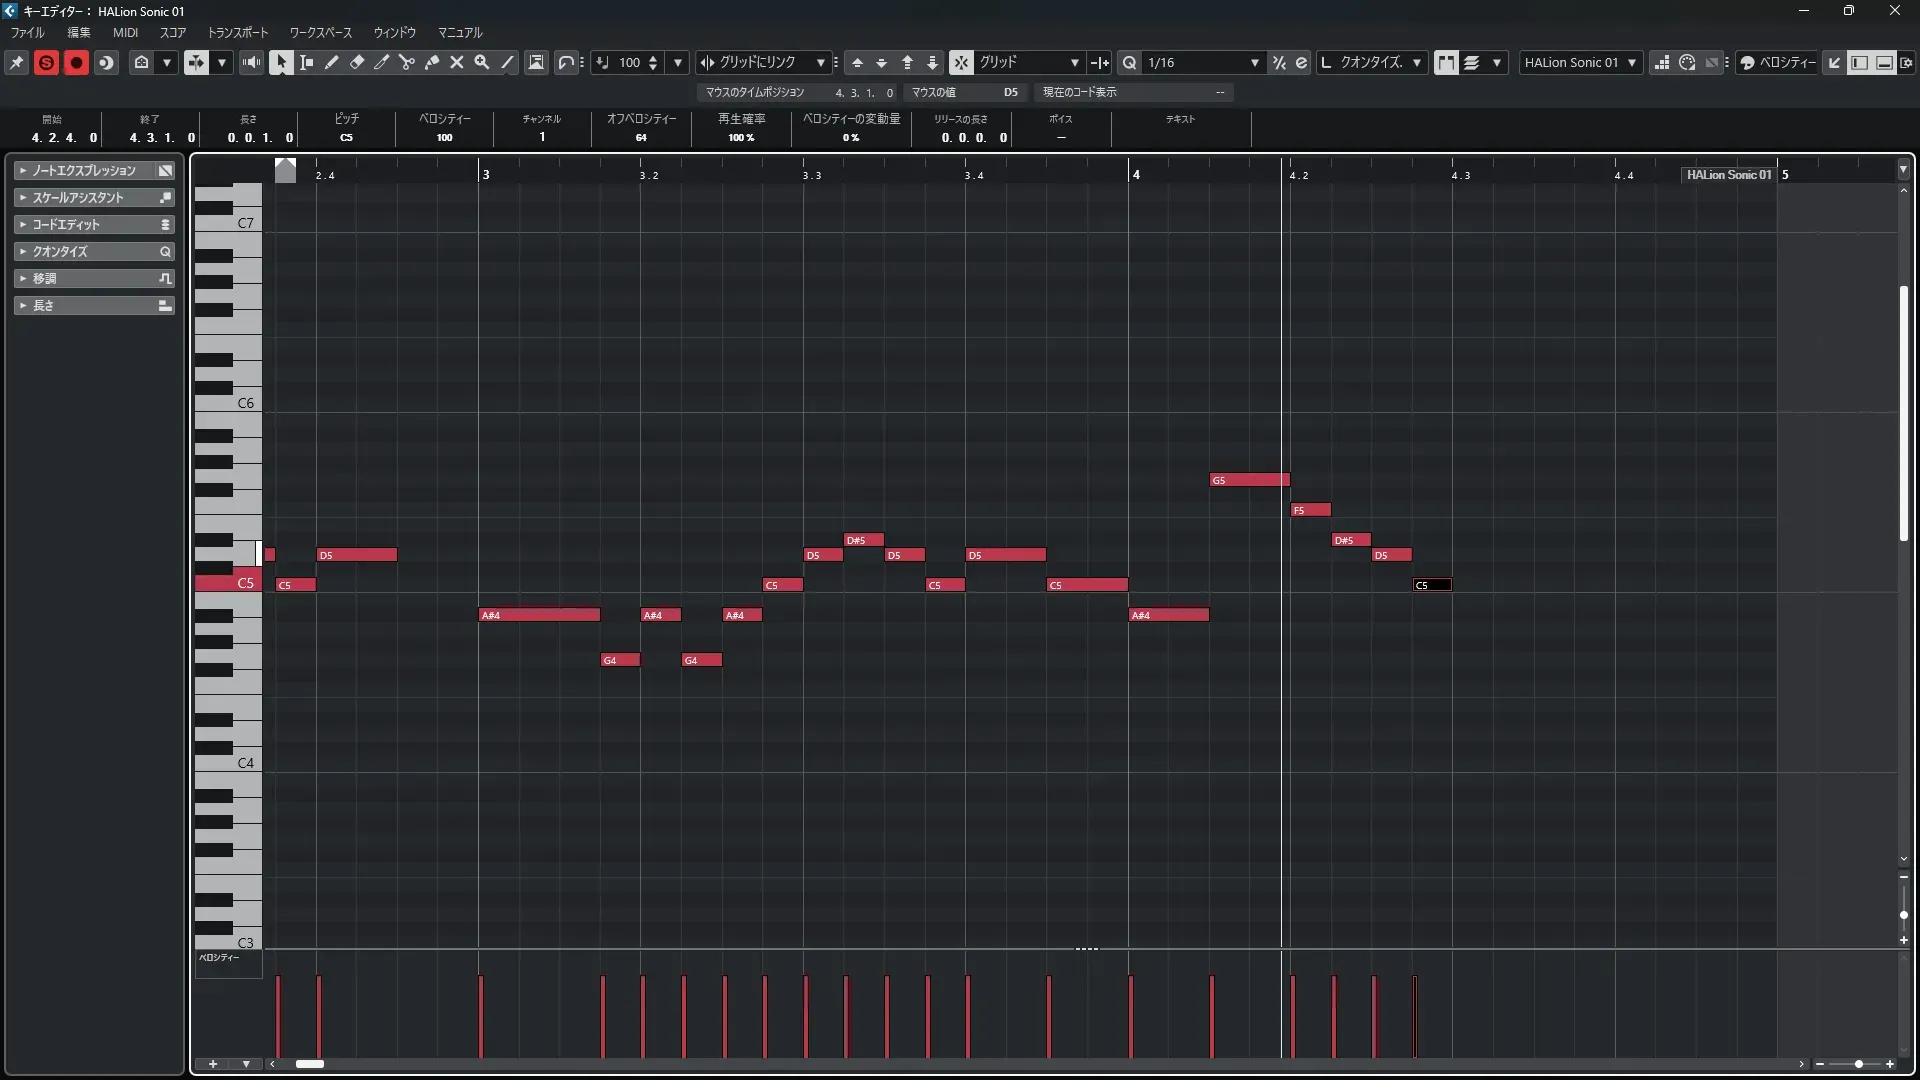Select the Mute X tool
This screenshot has width=1920, height=1080.
[457, 62]
